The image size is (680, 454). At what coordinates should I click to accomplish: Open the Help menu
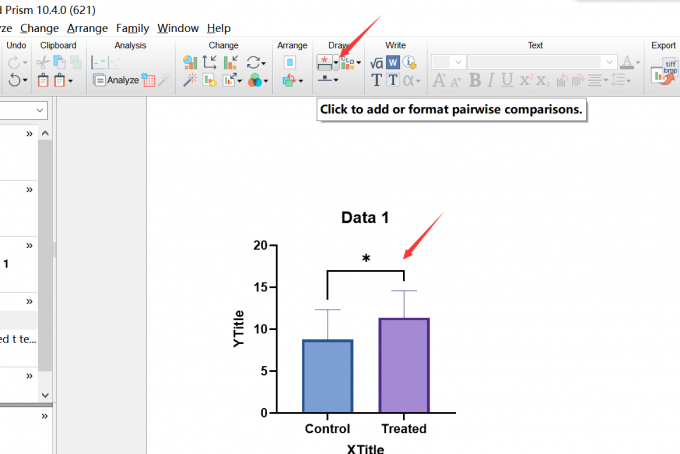(x=218, y=28)
